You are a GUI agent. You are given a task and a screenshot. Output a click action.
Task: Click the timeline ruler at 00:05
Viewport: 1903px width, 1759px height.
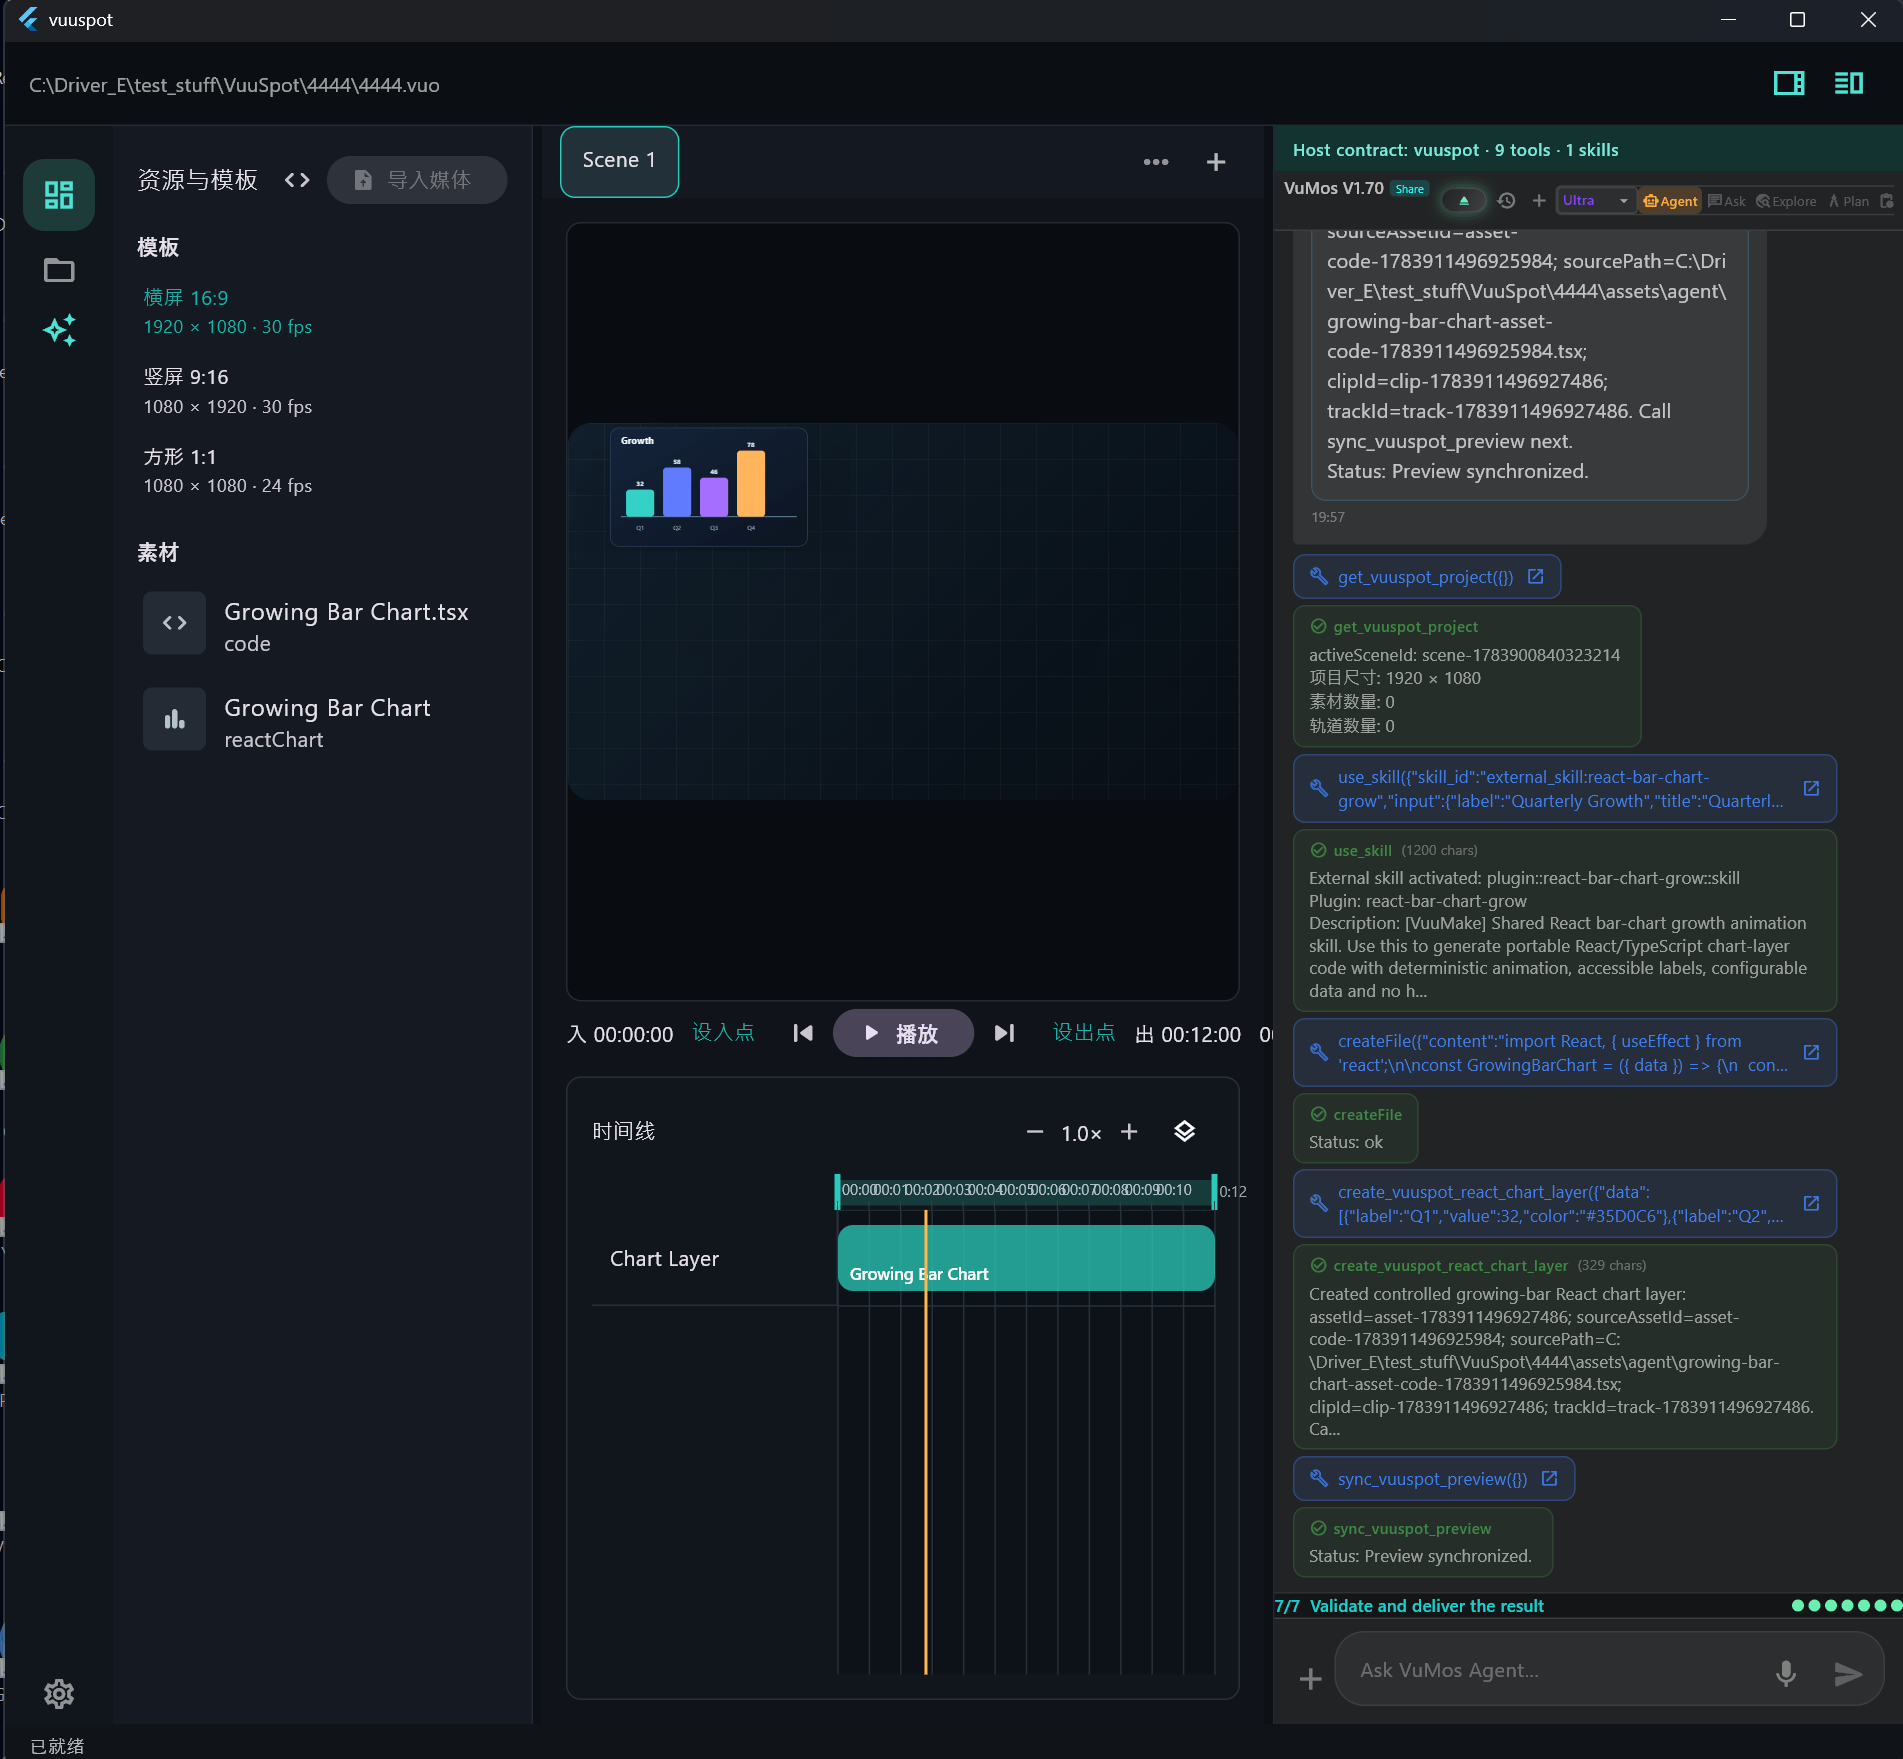point(1015,1190)
